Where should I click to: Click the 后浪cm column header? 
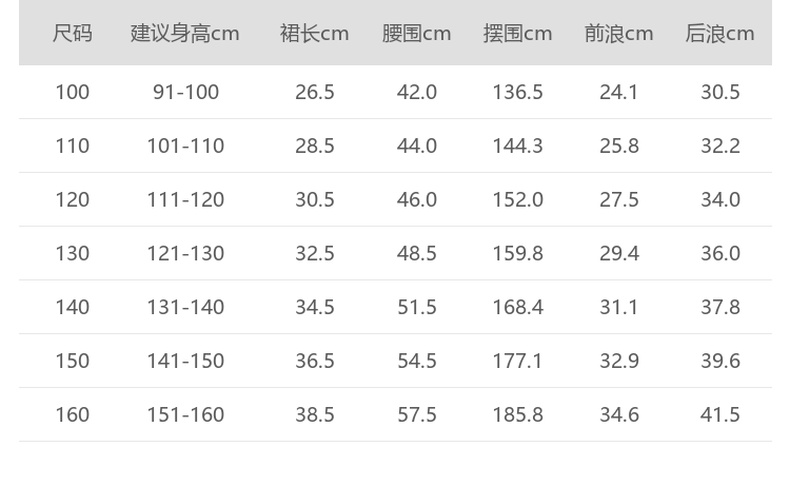click(x=719, y=33)
